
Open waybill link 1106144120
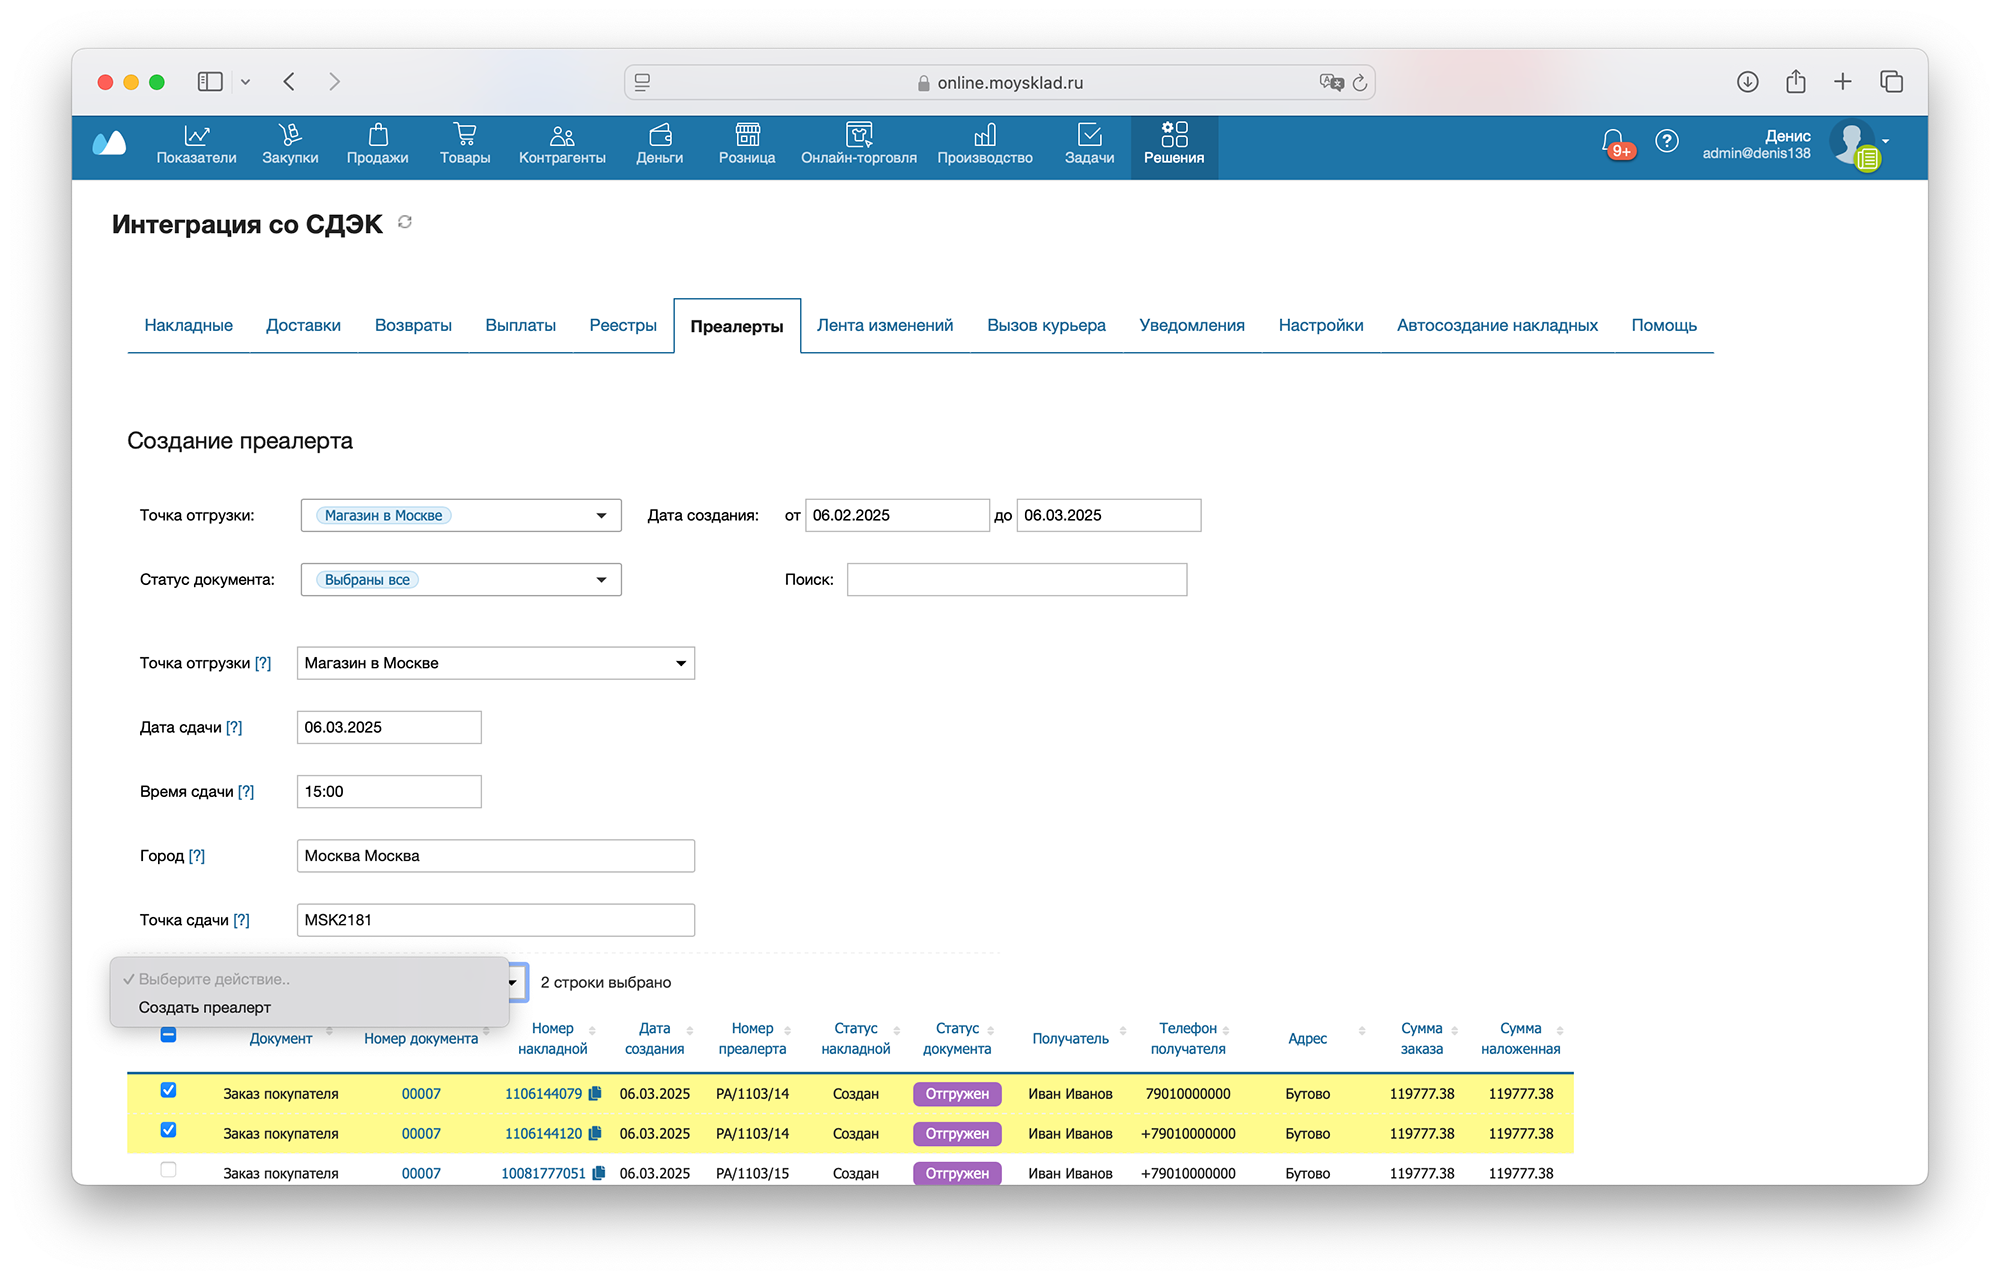point(543,1134)
